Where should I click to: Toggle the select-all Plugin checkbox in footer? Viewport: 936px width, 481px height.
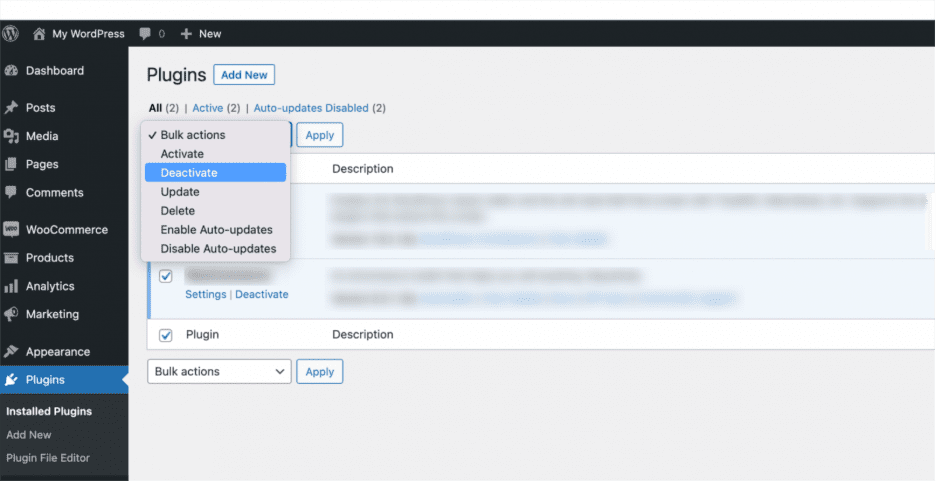click(x=166, y=335)
